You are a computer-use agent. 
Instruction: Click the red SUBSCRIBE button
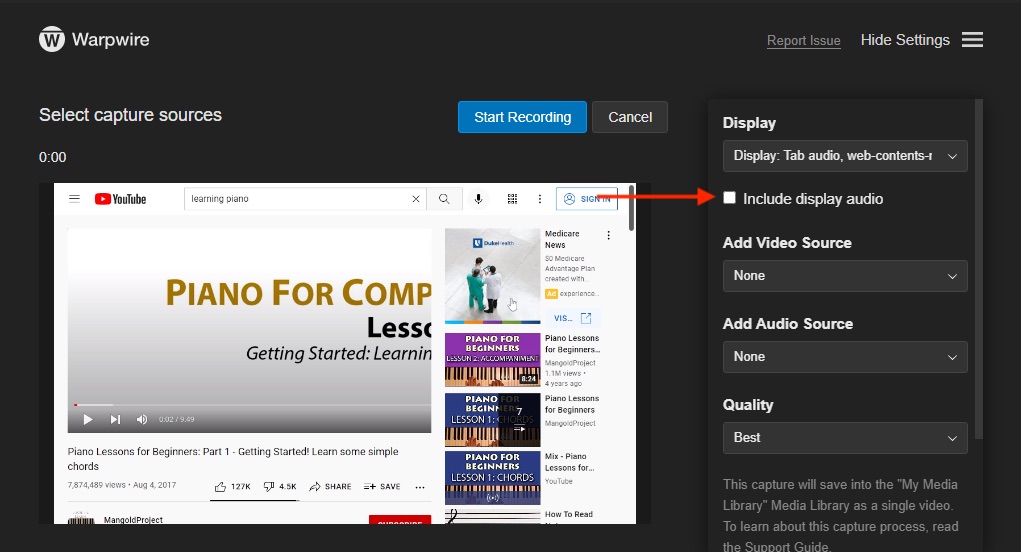400,519
